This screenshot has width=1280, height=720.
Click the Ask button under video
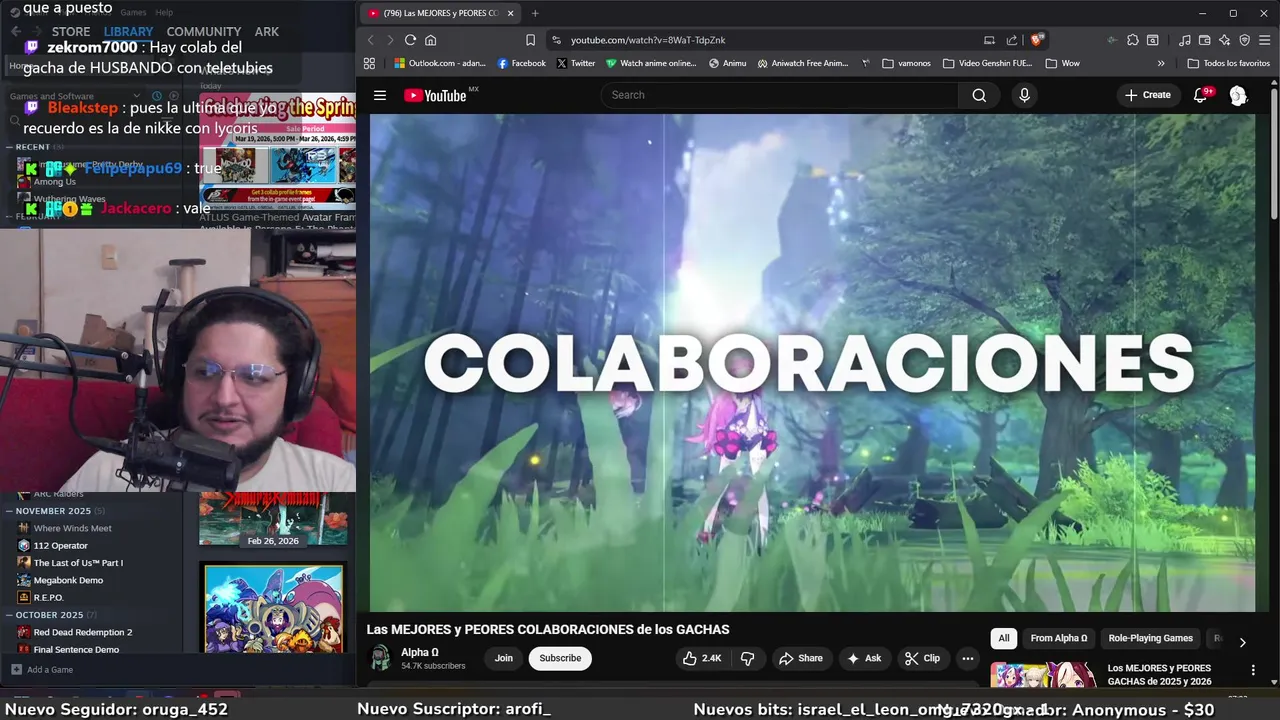864,658
